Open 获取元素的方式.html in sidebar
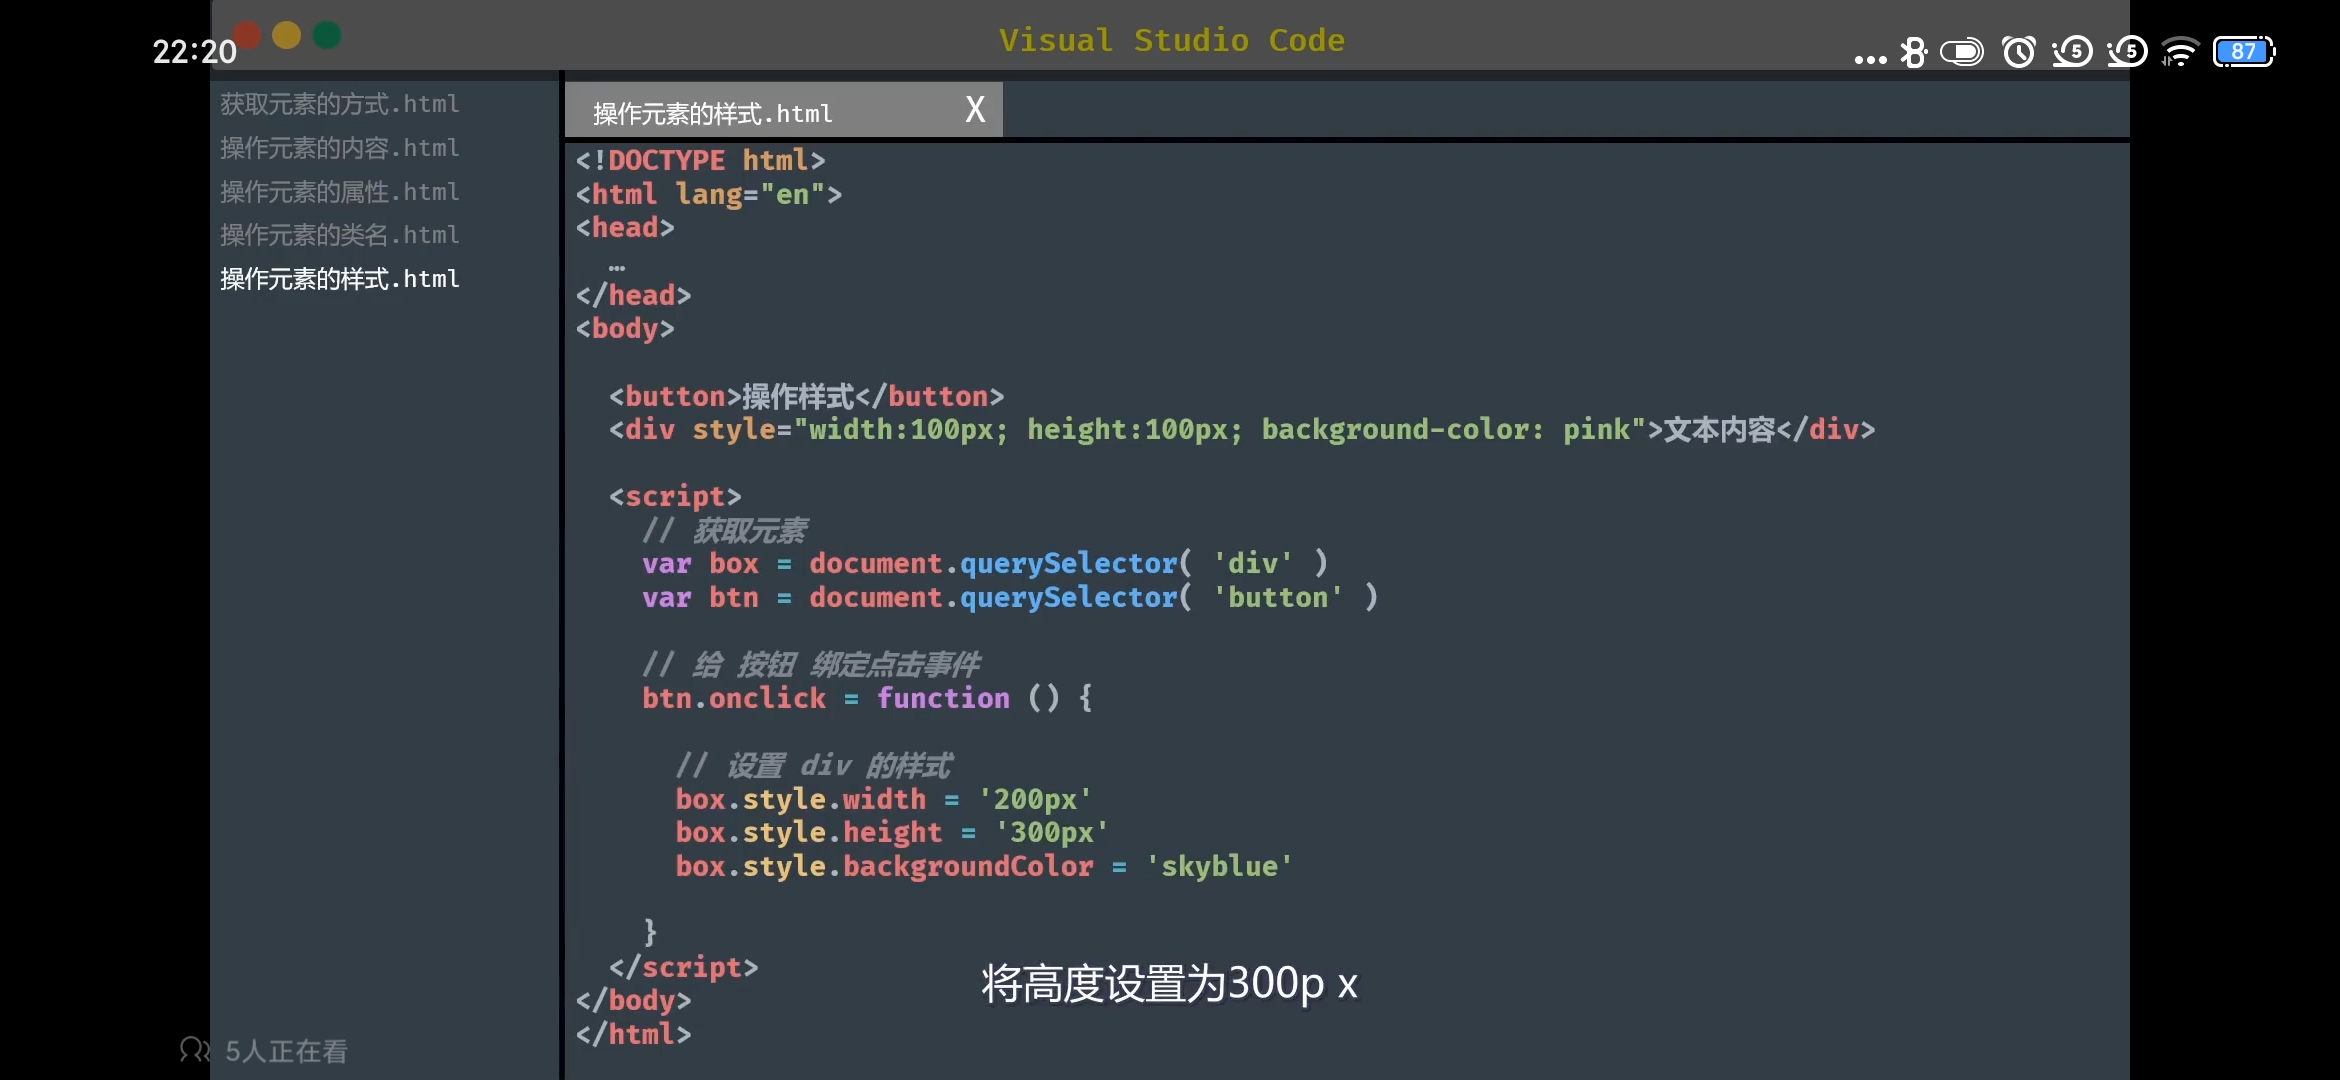 [x=340, y=104]
